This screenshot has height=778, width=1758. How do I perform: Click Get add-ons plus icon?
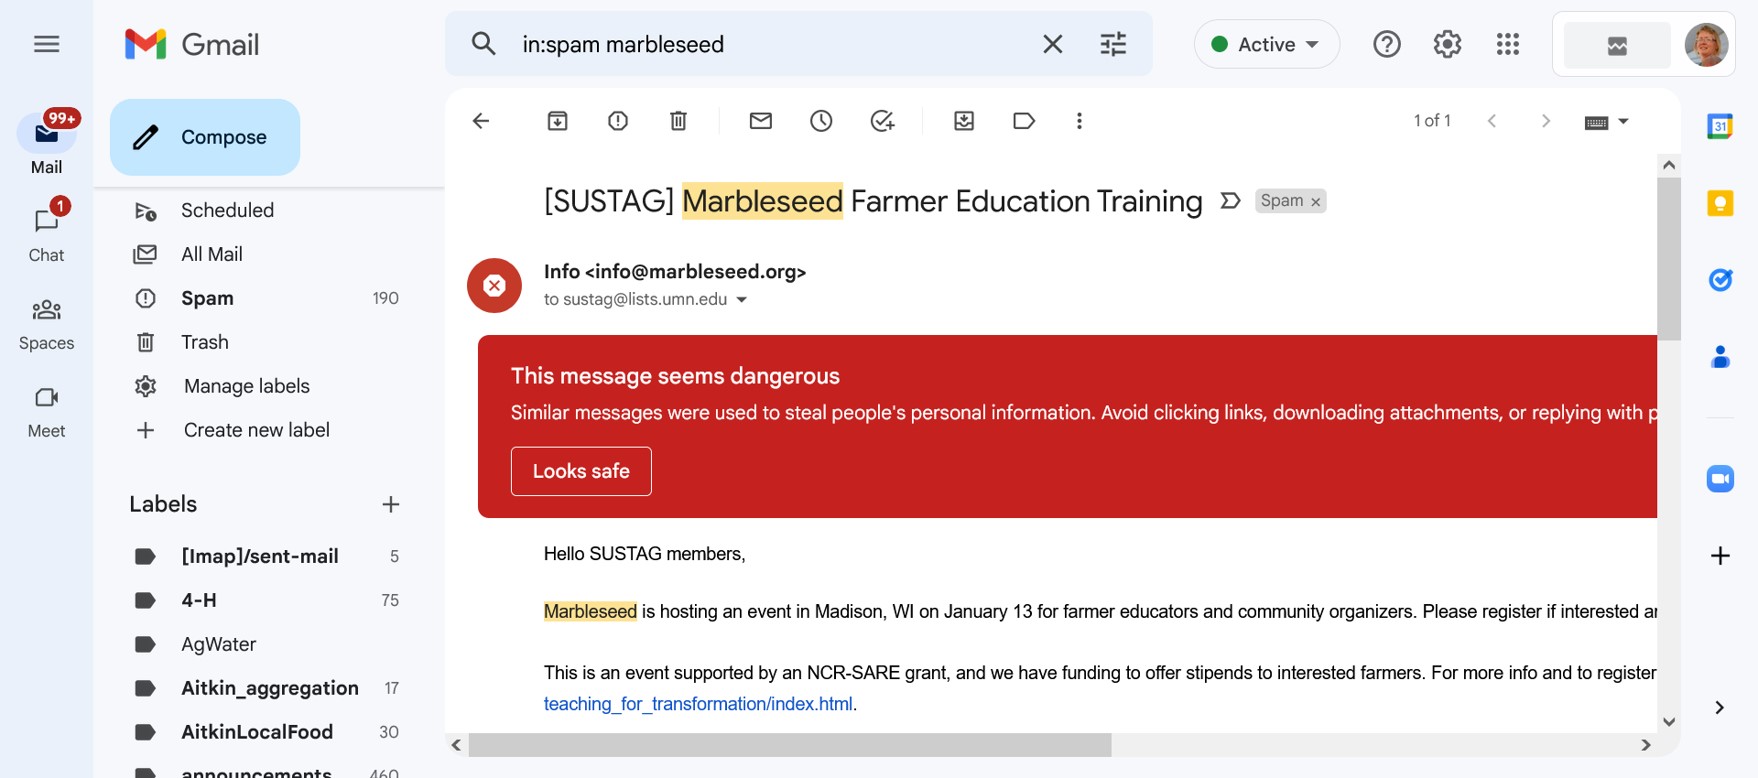[1720, 556]
